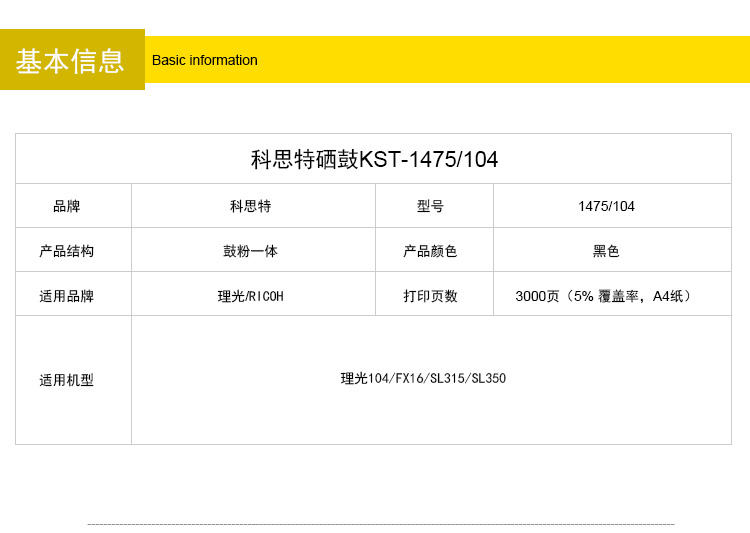
Task: Click the 品牌 label cell
Action: 67,206
